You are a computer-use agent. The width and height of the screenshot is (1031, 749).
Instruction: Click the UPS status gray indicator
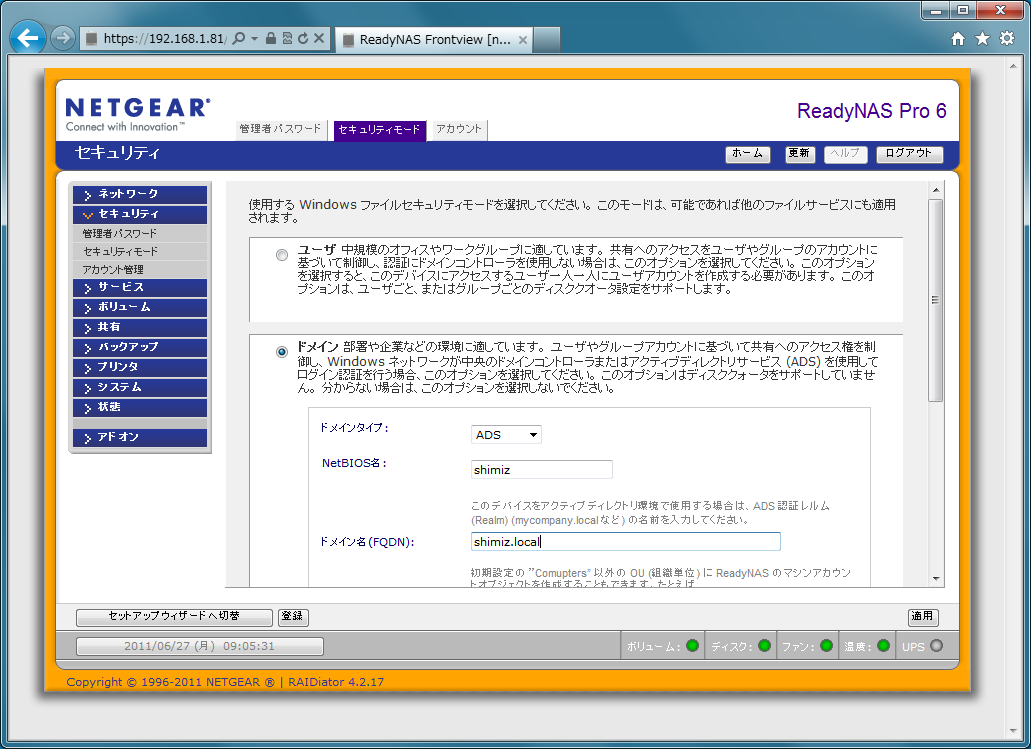936,646
